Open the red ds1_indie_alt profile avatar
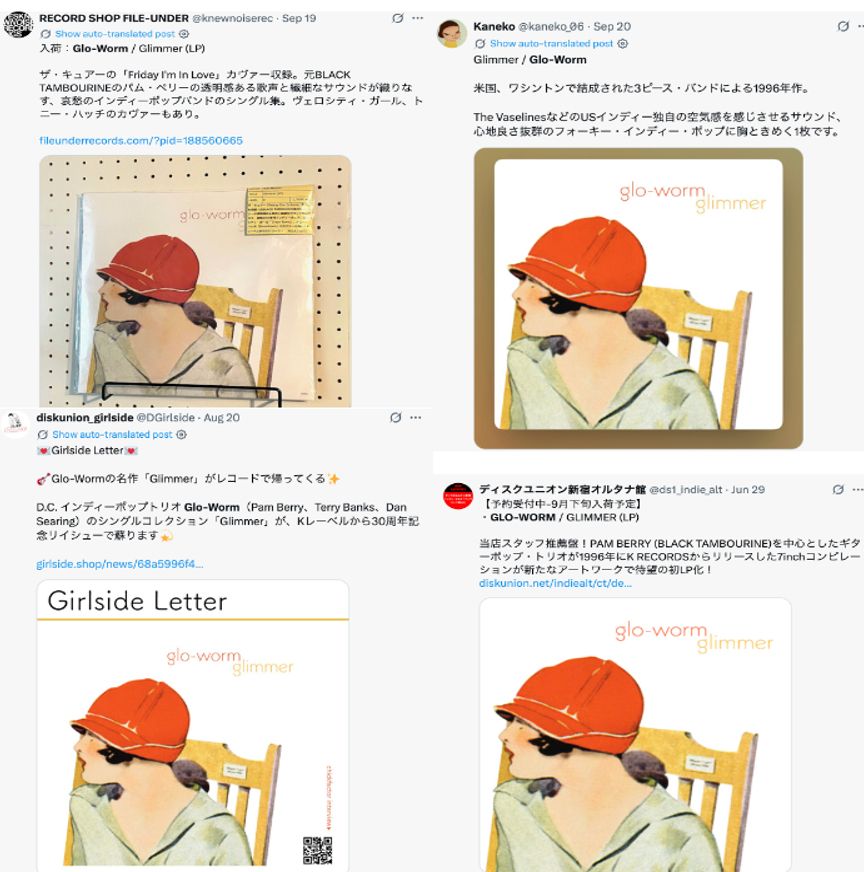The width and height of the screenshot is (864, 872). (458, 496)
